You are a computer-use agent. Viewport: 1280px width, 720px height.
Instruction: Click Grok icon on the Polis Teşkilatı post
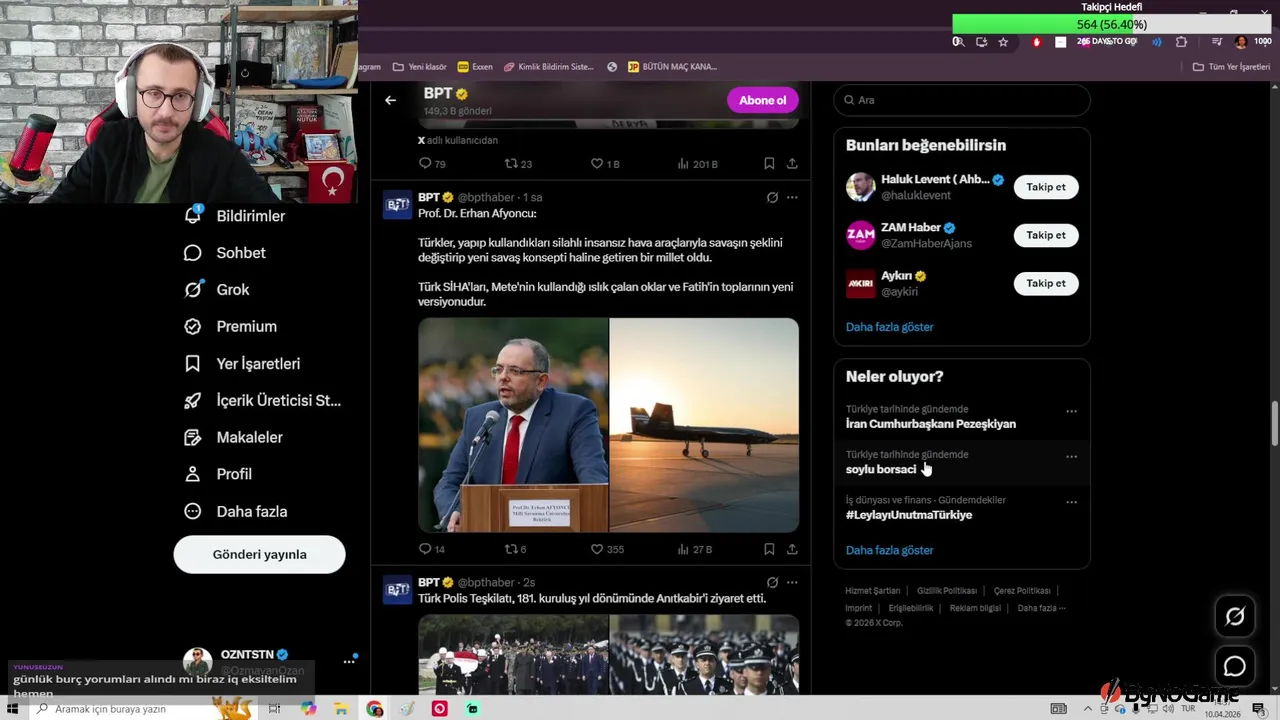[x=772, y=582]
